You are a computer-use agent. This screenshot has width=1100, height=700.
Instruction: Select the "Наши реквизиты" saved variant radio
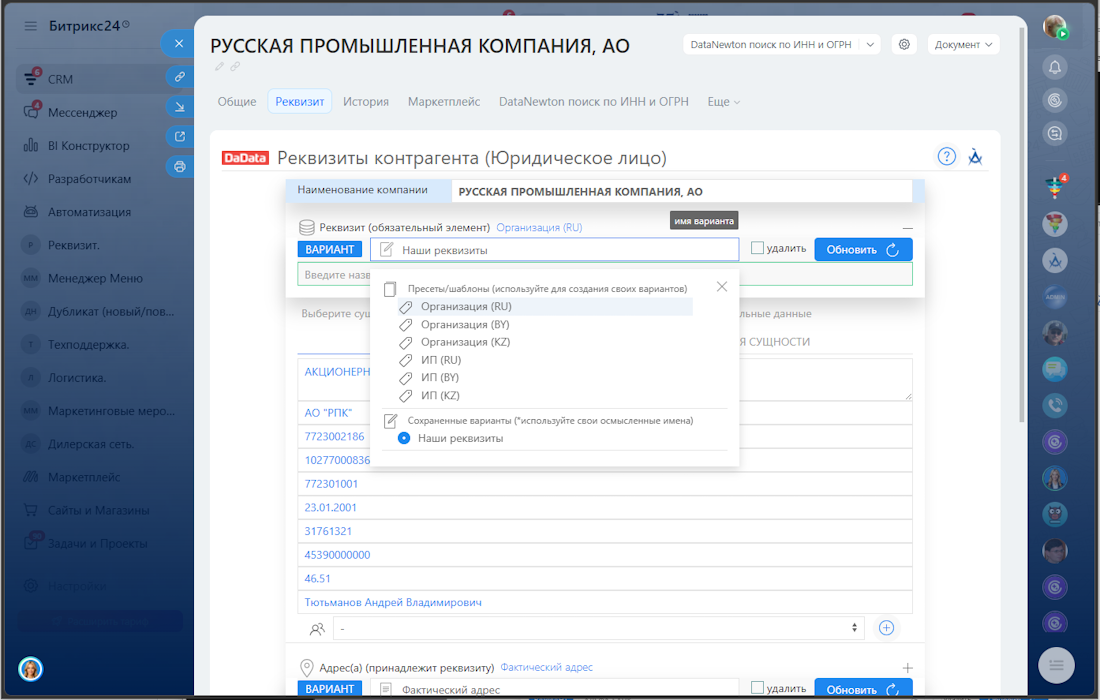[404, 438]
